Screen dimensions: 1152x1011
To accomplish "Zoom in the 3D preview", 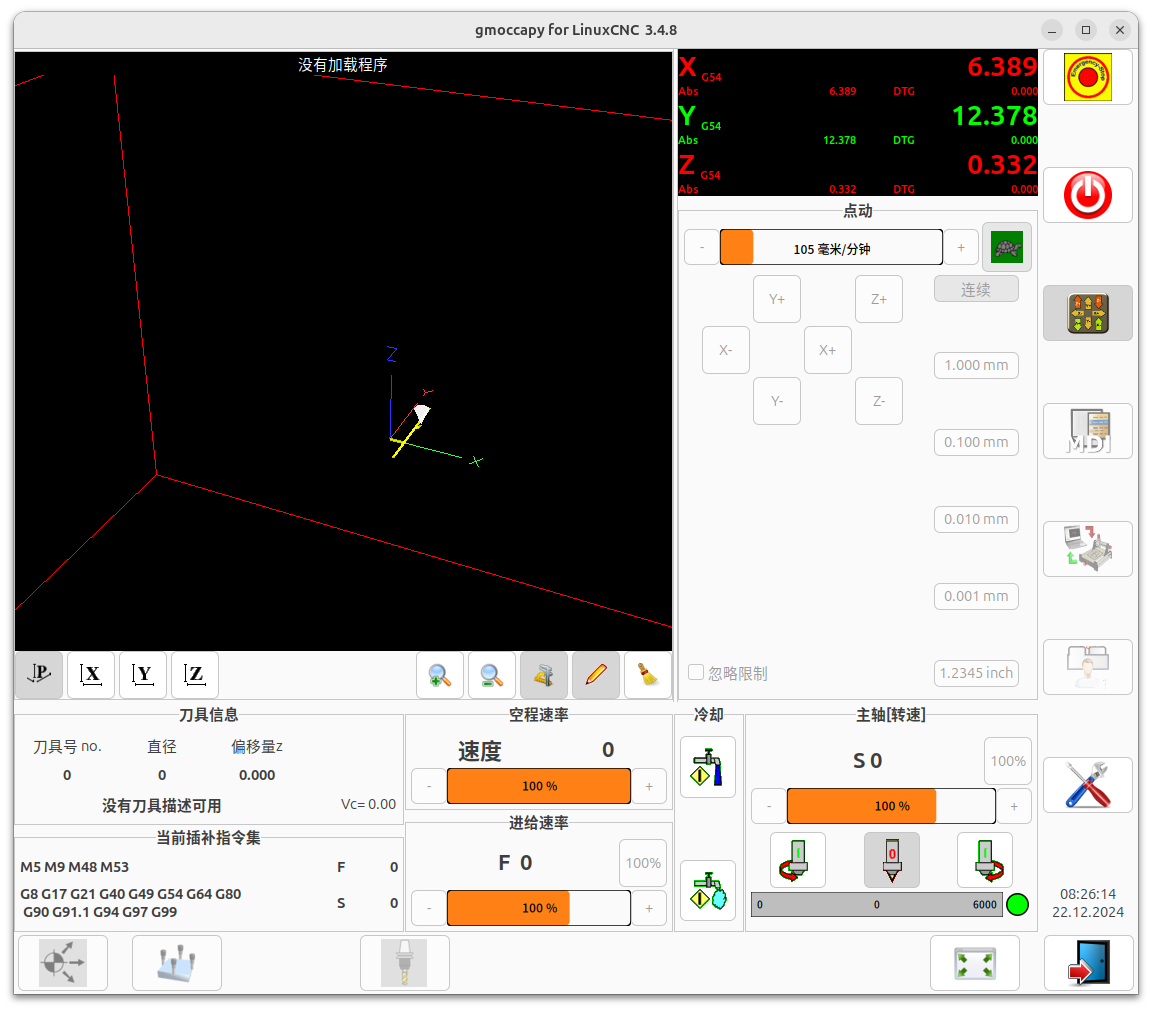I will (440, 675).
